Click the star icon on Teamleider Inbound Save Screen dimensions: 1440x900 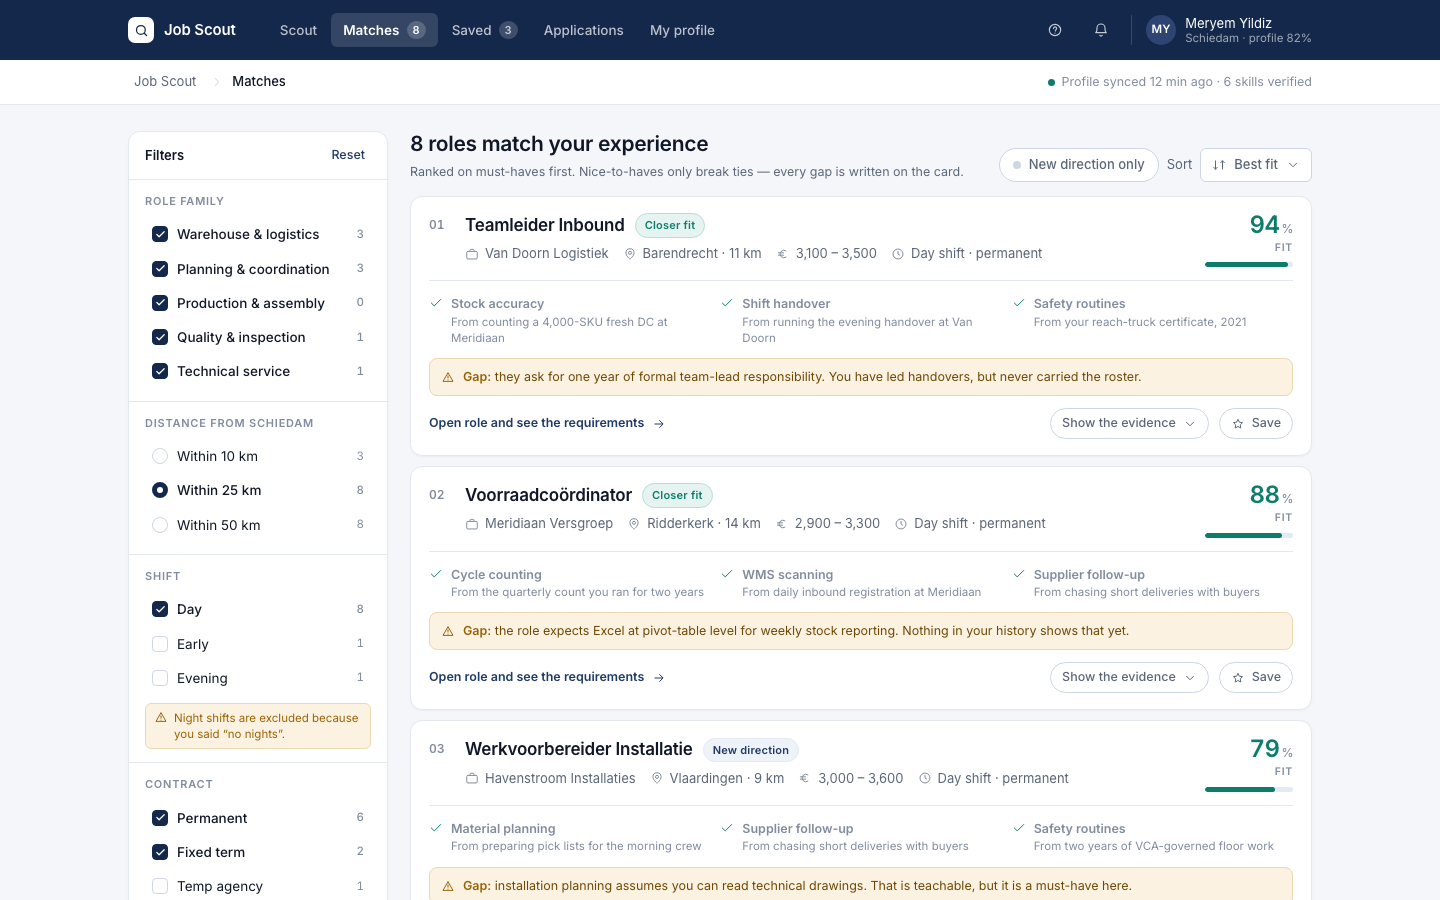1238,424
